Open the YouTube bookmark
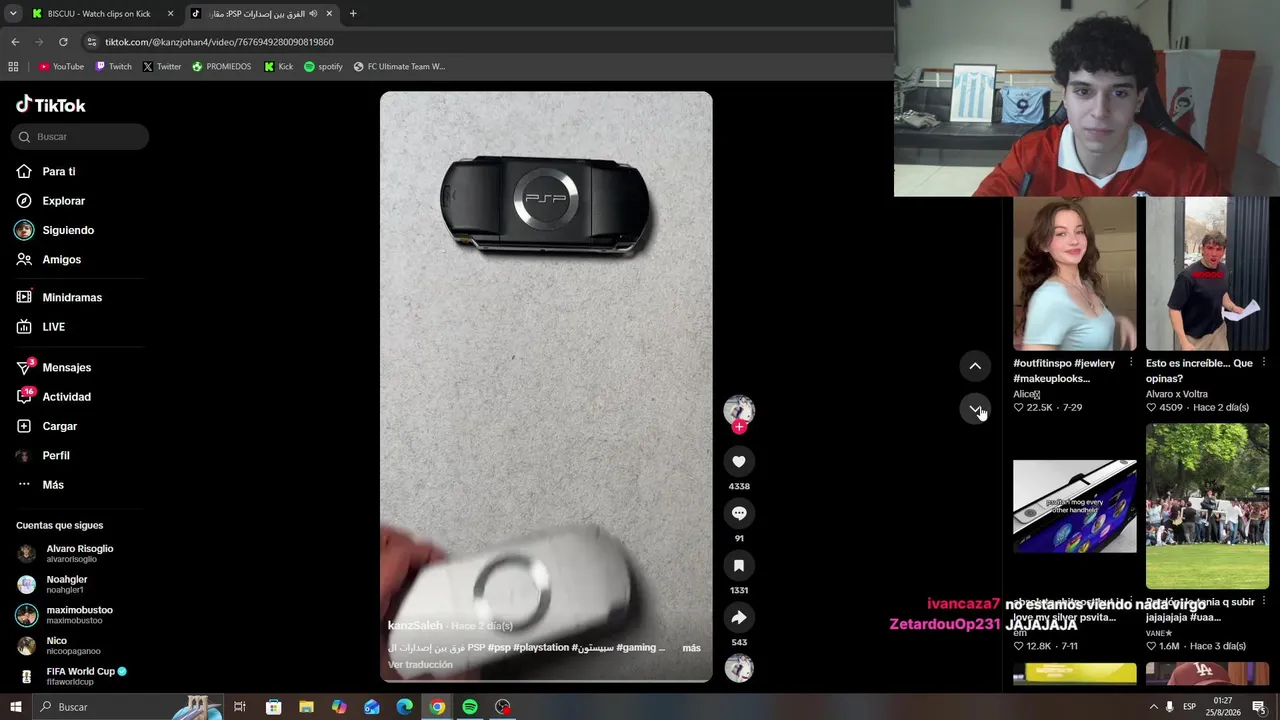1280x720 pixels. coord(61,67)
